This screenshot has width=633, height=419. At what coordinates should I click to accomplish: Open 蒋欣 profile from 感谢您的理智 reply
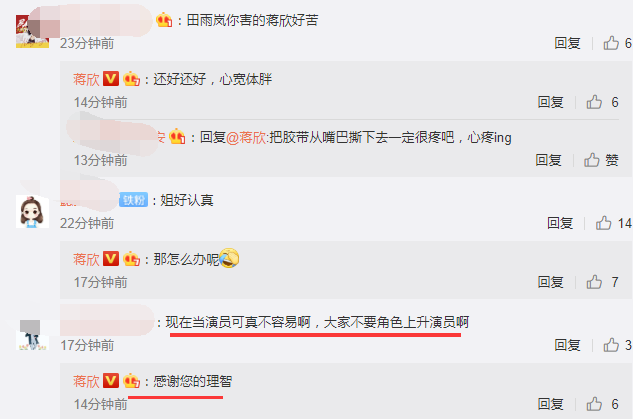tap(86, 381)
